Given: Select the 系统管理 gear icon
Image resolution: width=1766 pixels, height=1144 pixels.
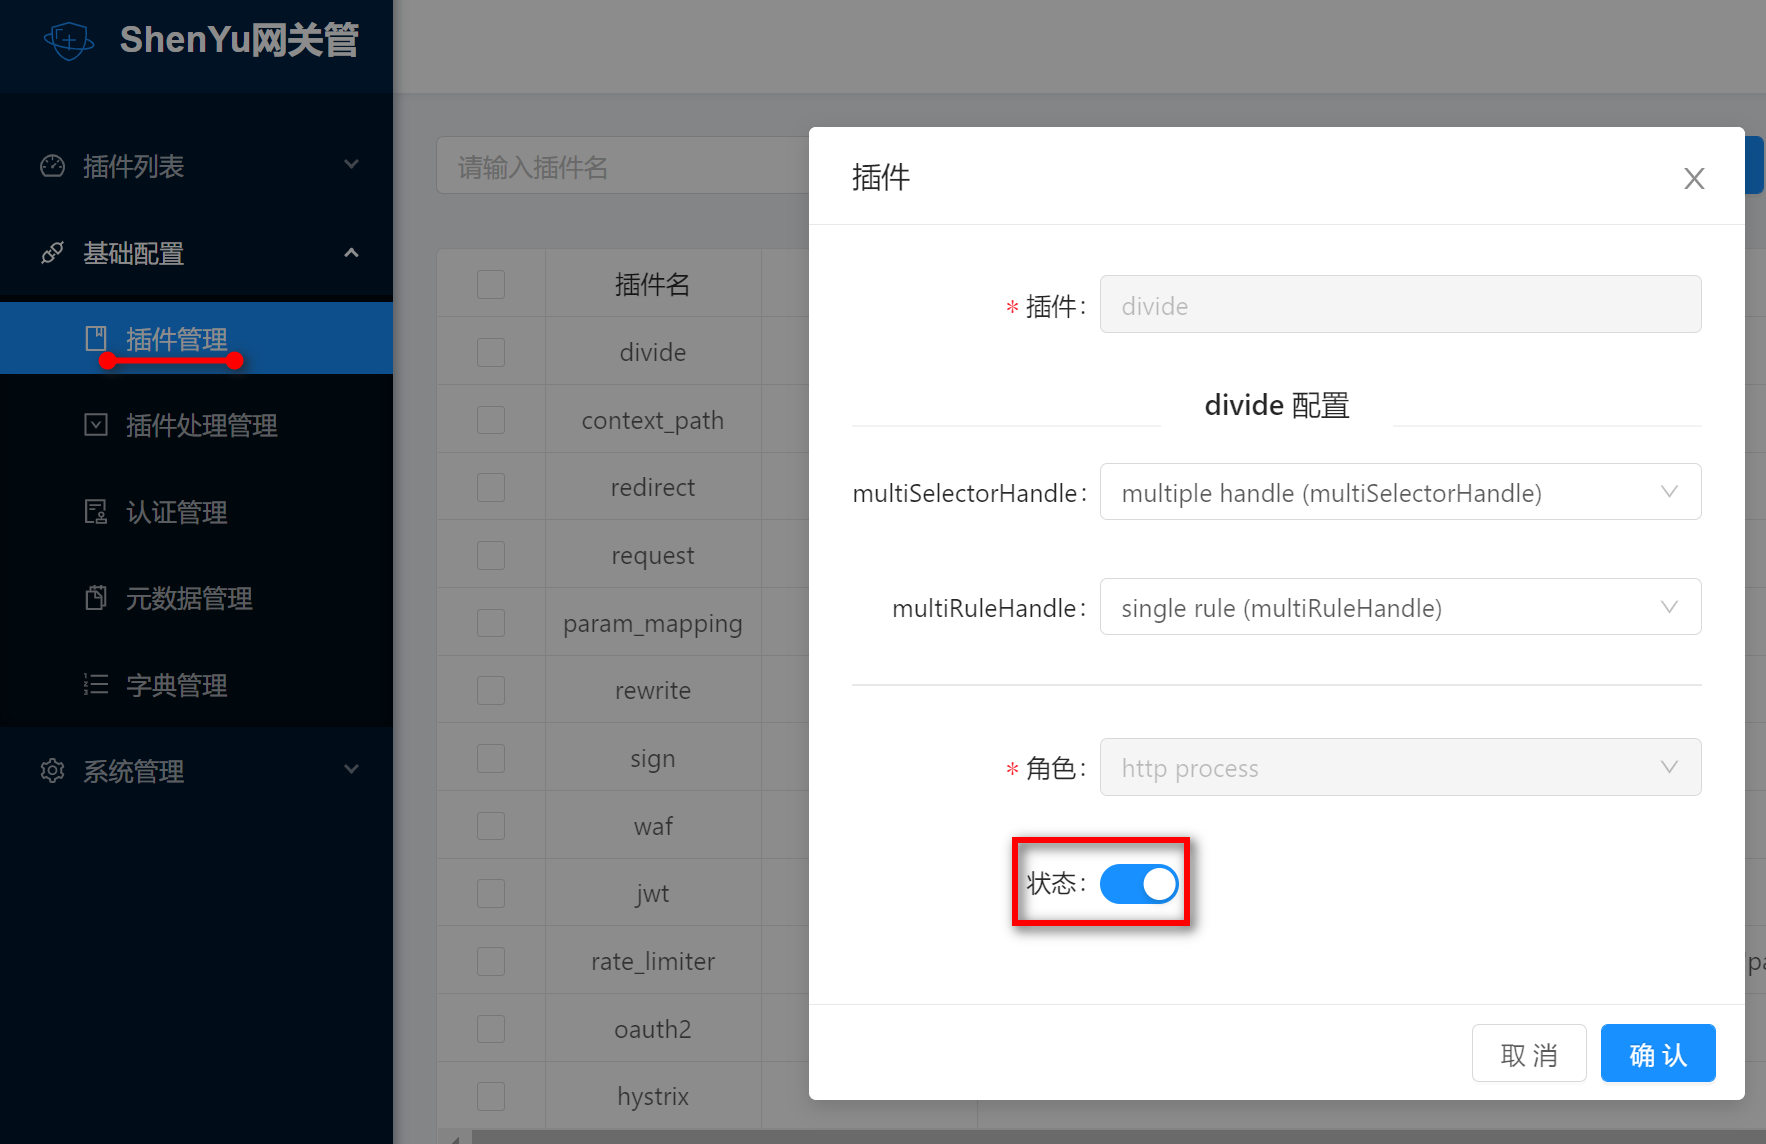Looking at the screenshot, I should pyautogui.click(x=51, y=770).
